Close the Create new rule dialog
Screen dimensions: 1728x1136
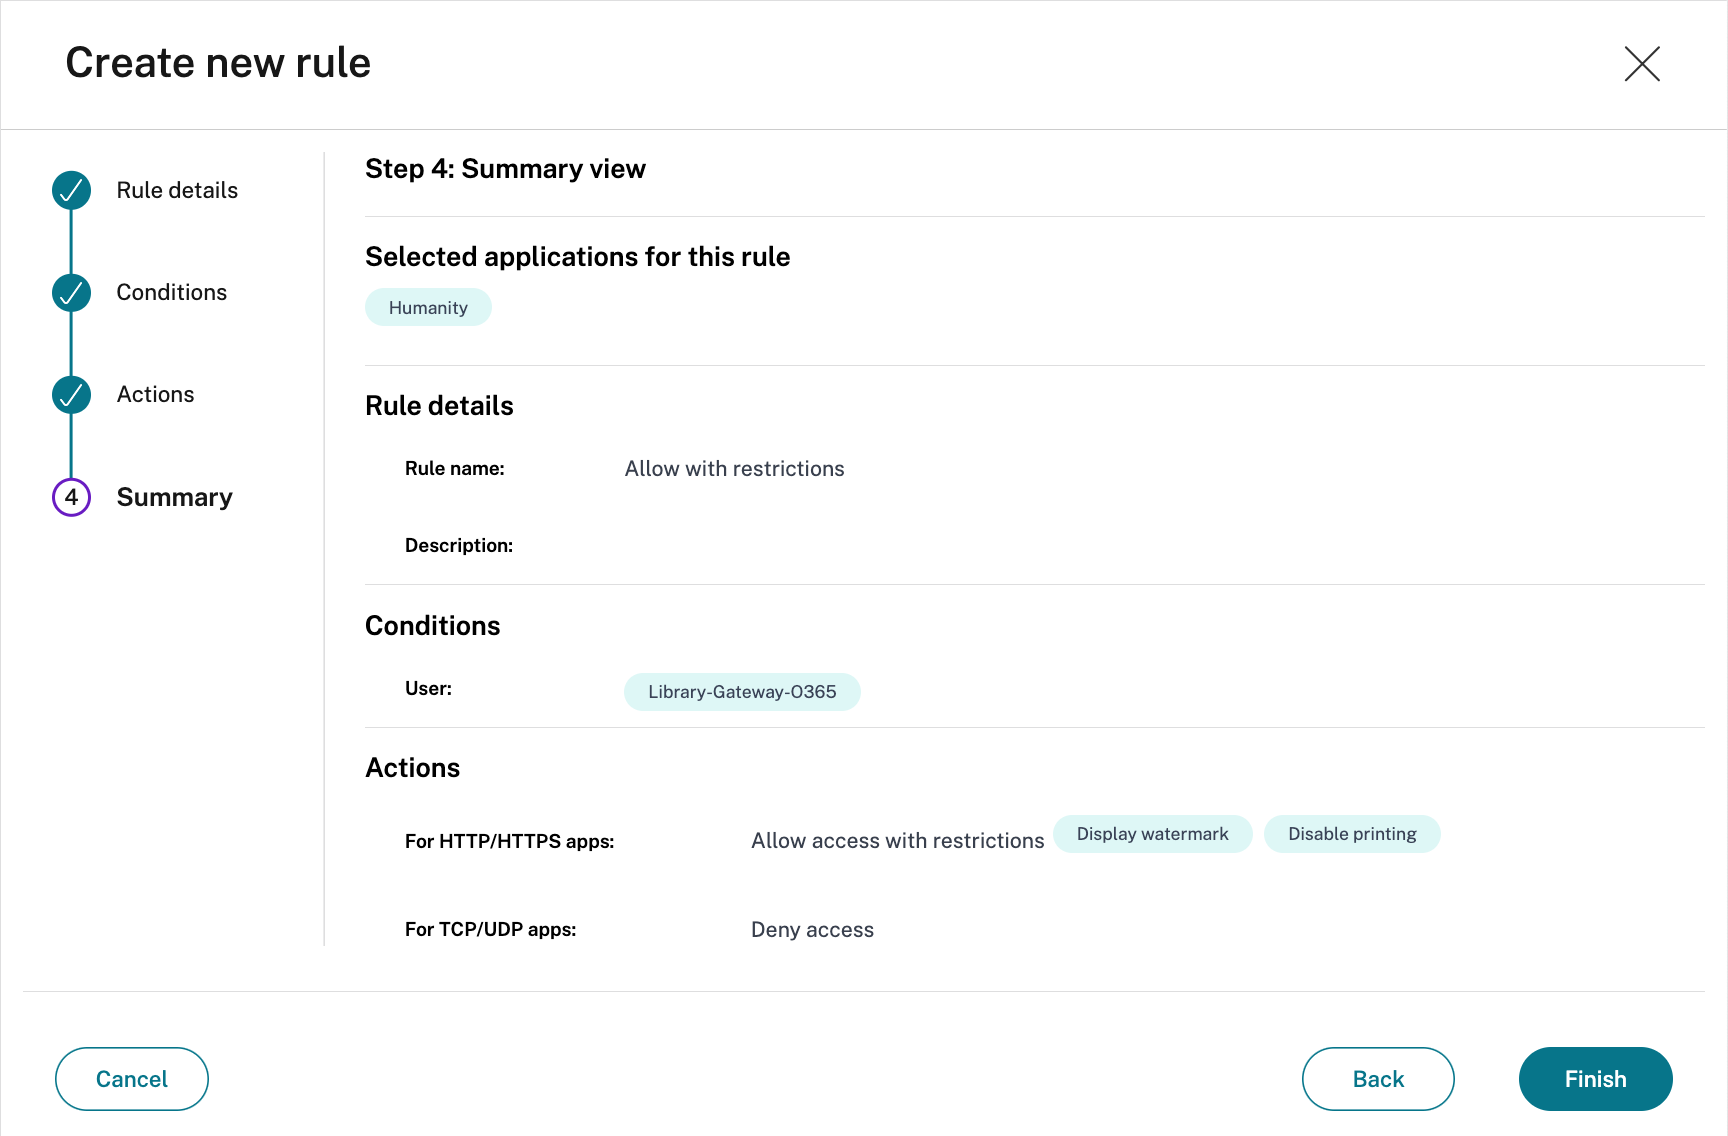[1641, 64]
